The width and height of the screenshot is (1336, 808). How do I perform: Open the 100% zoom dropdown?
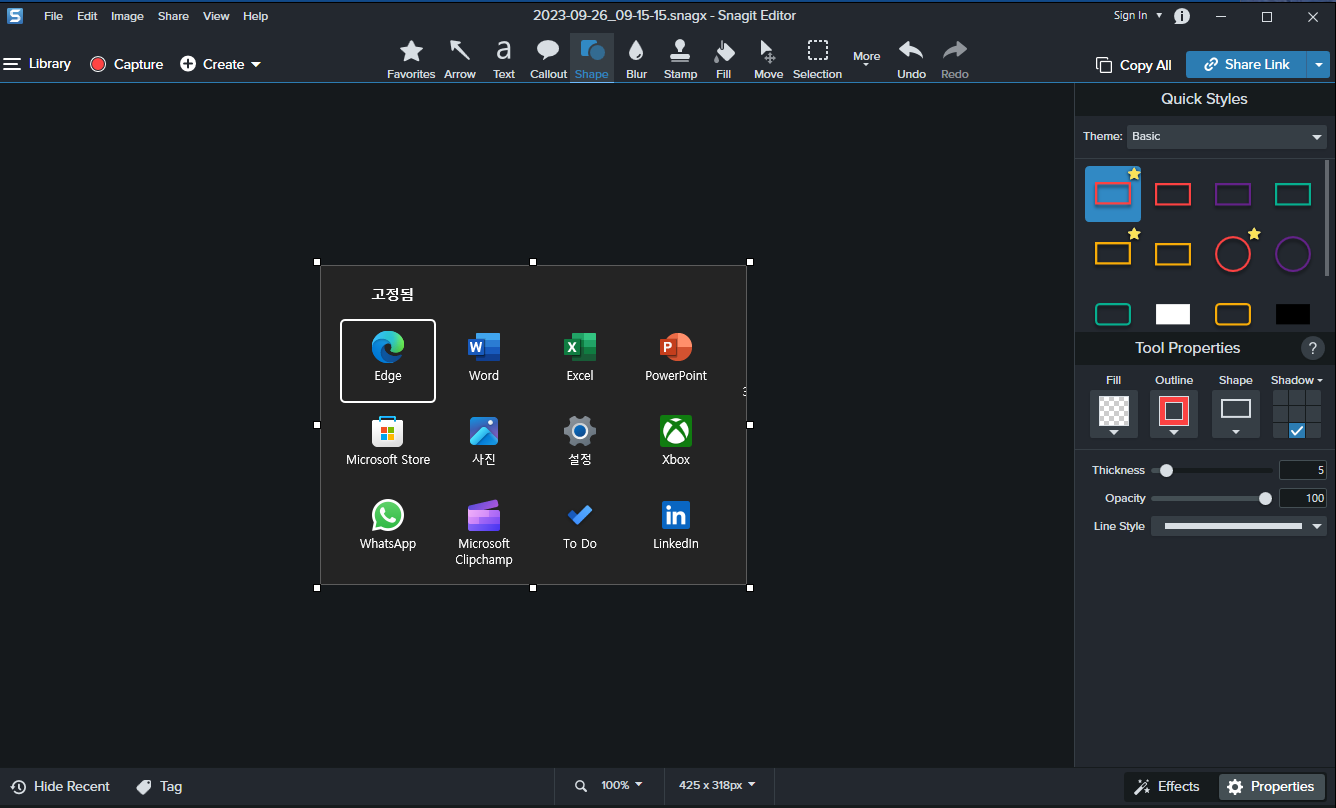pyautogui.click(x=622, y=786)
